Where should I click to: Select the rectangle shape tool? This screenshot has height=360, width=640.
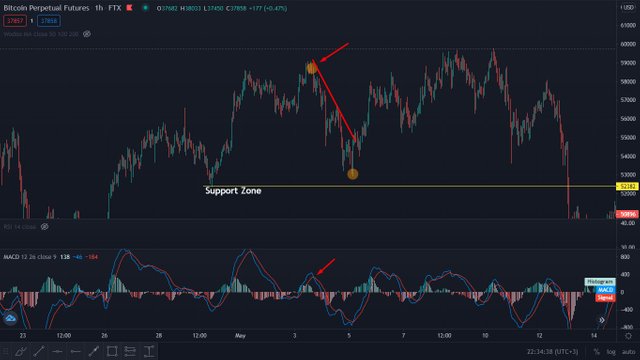click(112, 351)
